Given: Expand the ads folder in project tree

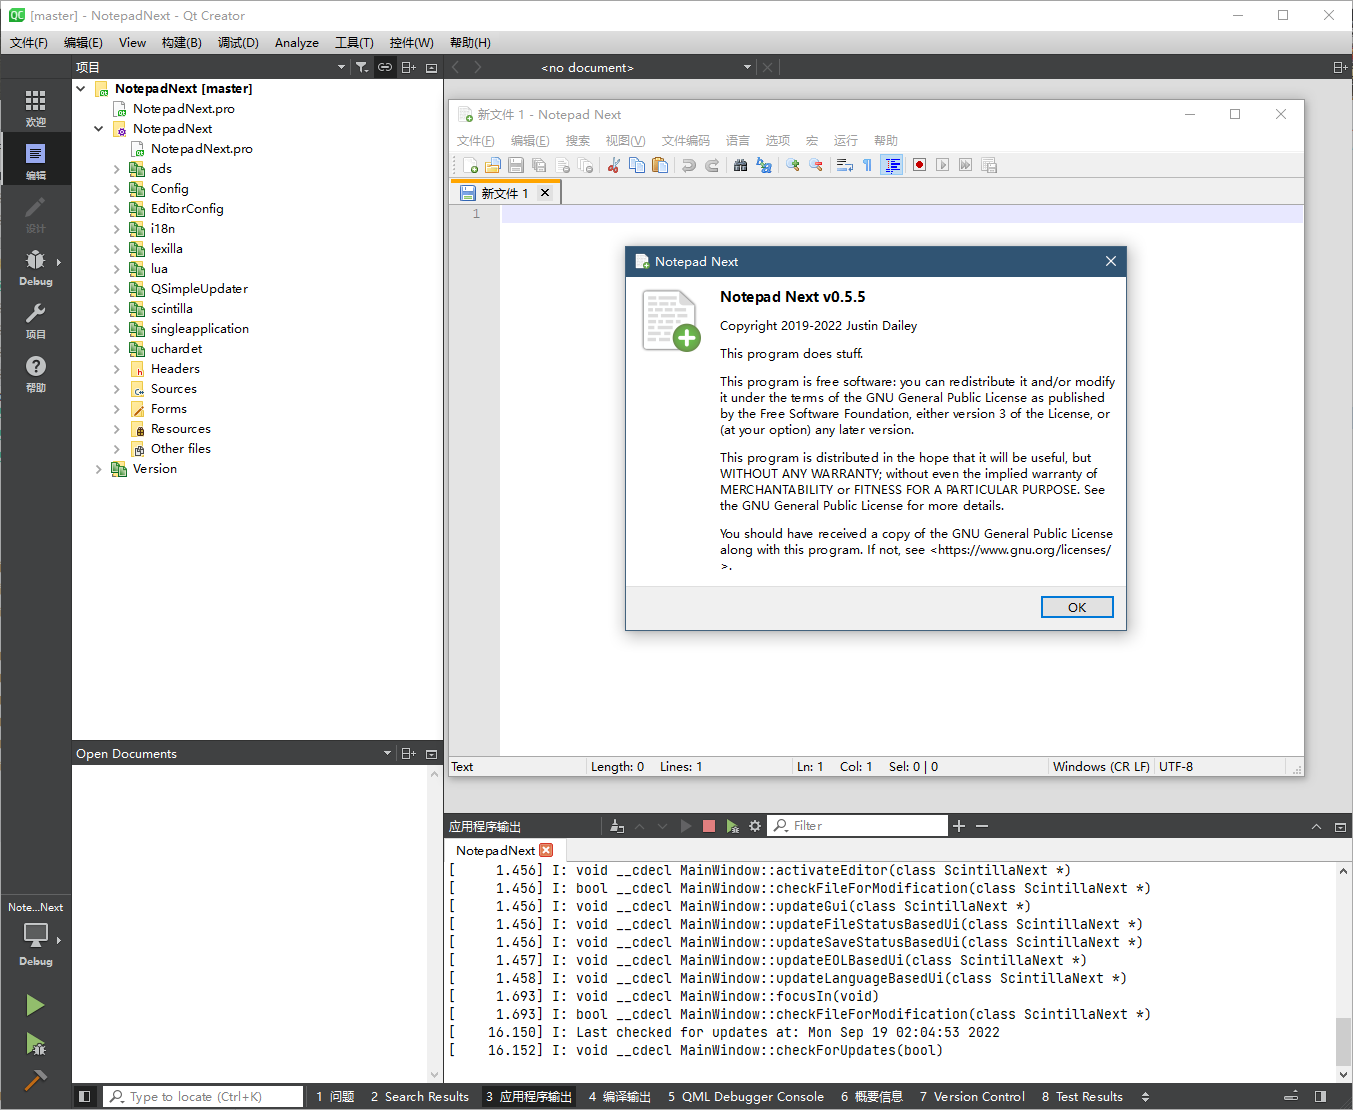Looking at the screenshot, I should coord(117,169).
